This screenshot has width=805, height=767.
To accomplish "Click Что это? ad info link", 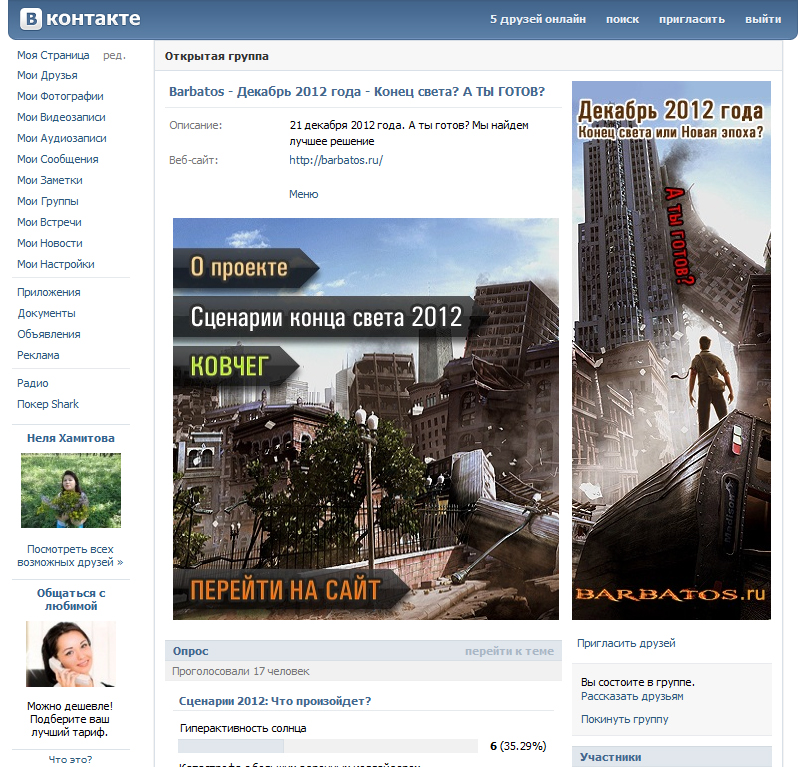I will coord(70,759).
